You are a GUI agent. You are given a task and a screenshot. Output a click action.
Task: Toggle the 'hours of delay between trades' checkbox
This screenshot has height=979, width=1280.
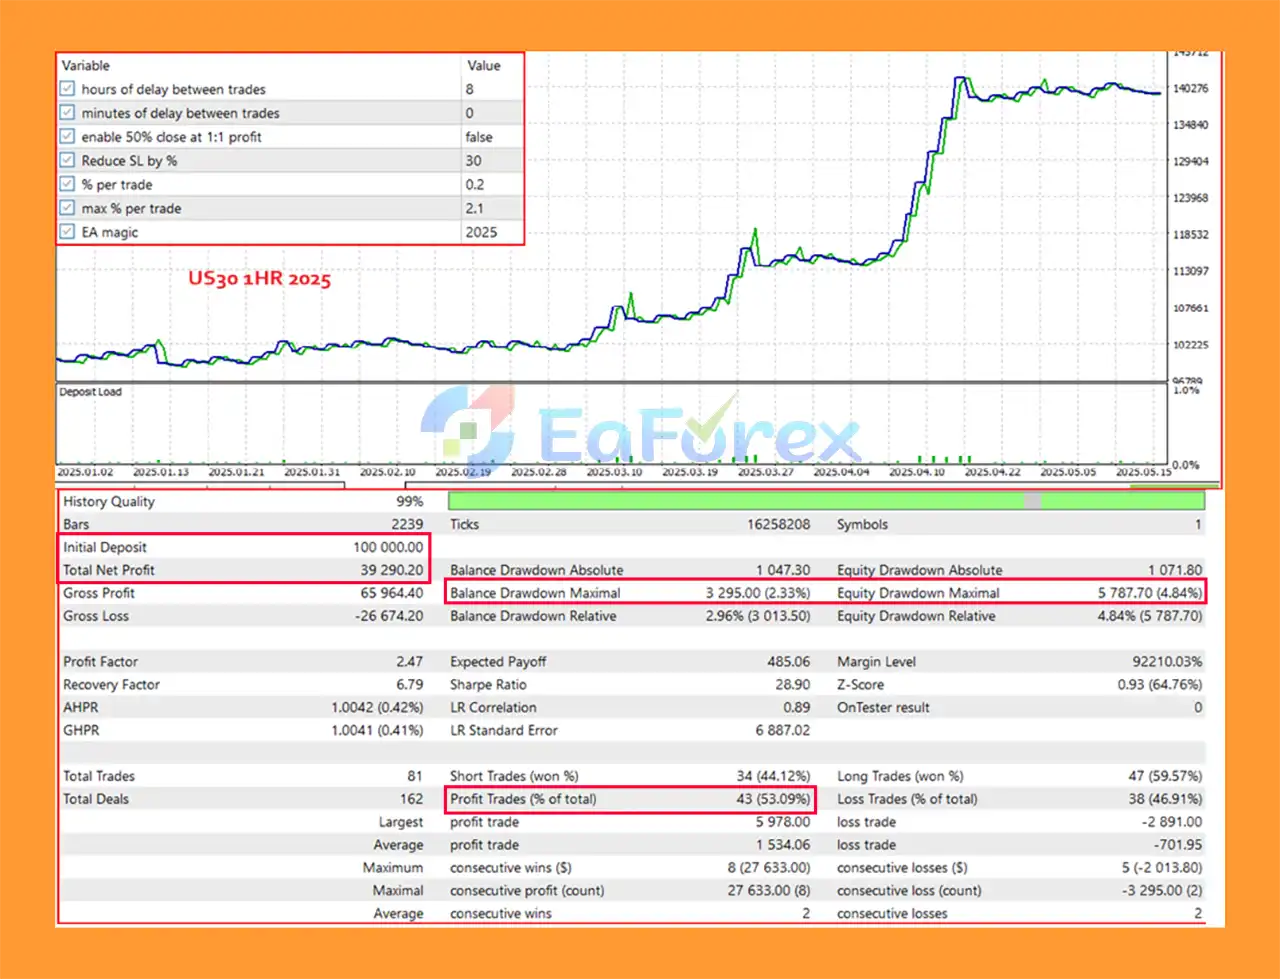pos(68,89)
